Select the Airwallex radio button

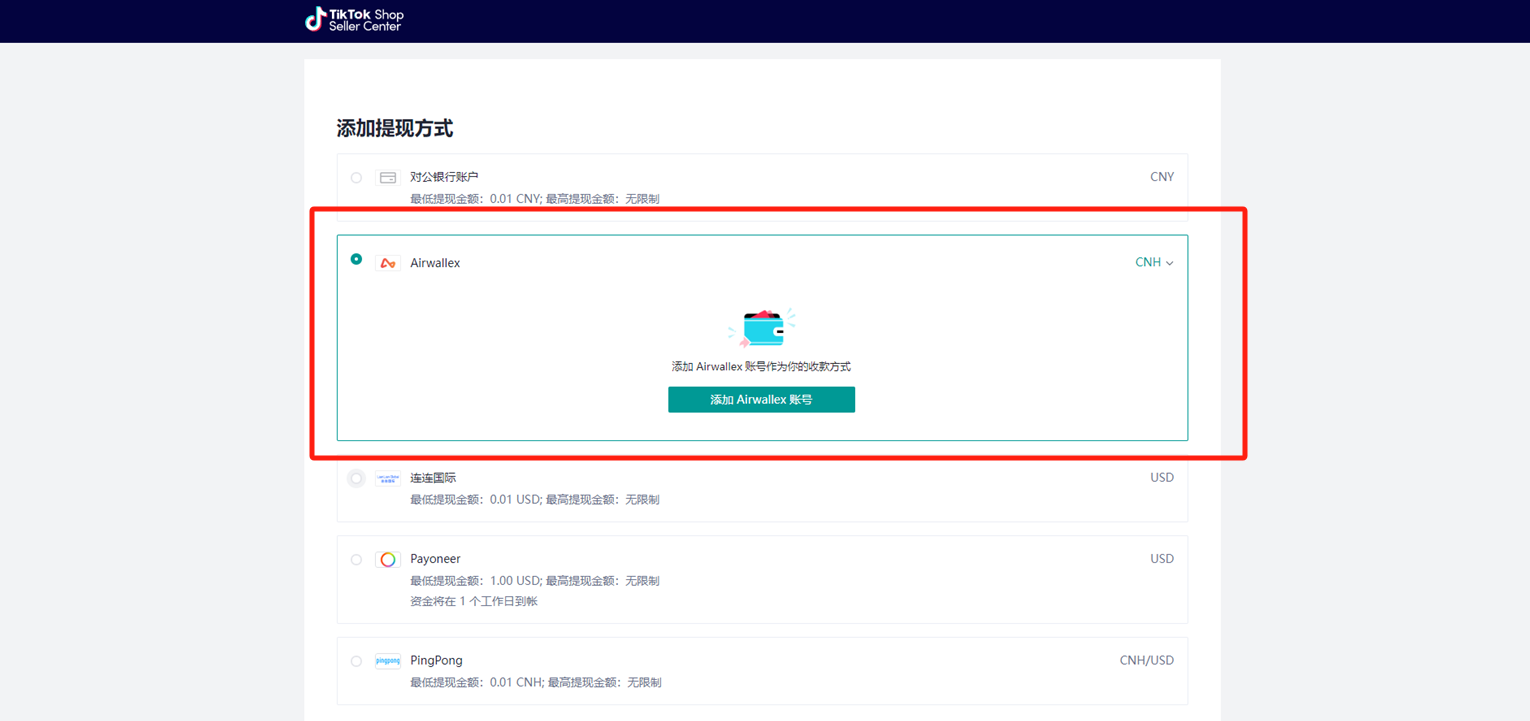point(356,259)
